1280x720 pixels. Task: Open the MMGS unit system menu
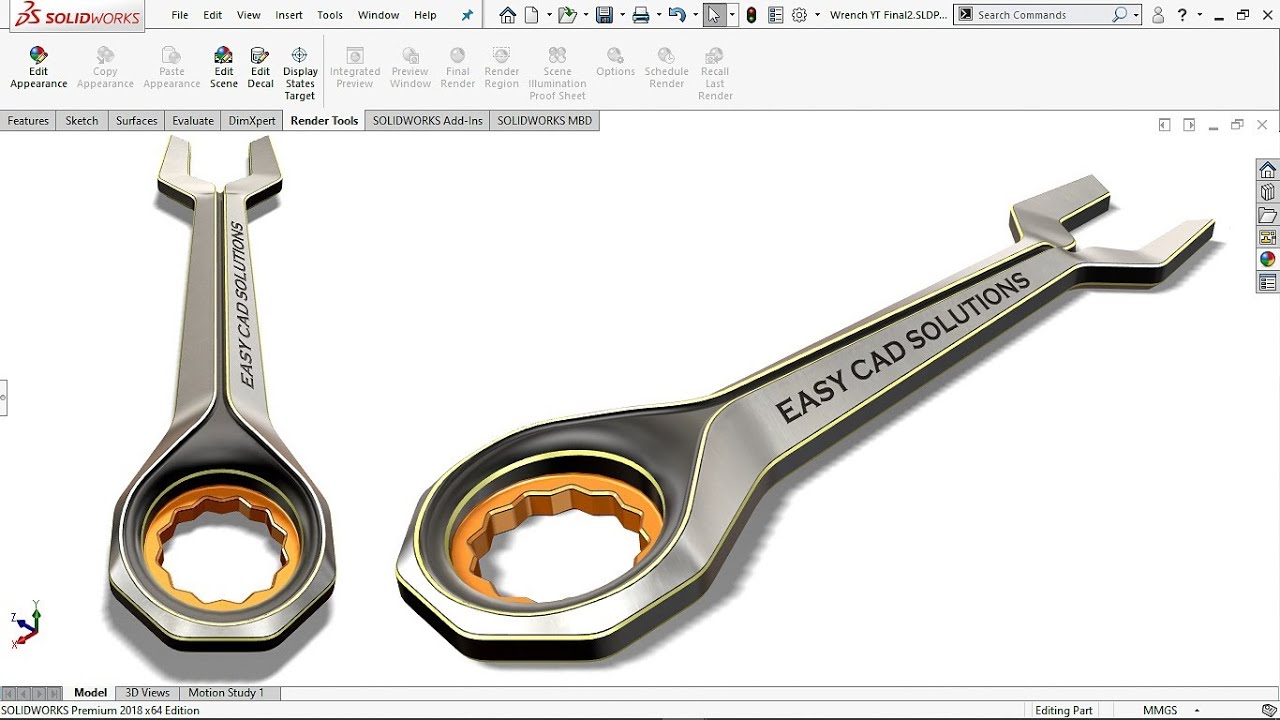click(1170, 710)
